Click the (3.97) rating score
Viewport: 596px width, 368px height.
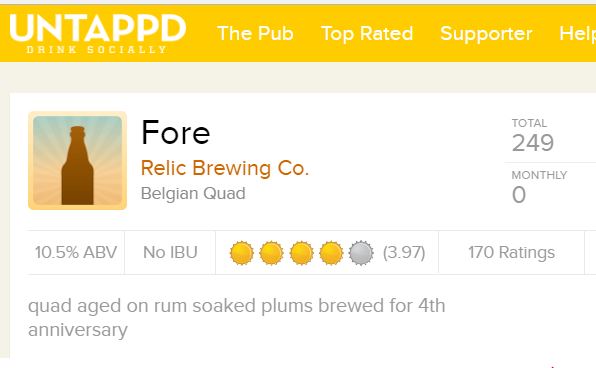click(x=404, y=252)
